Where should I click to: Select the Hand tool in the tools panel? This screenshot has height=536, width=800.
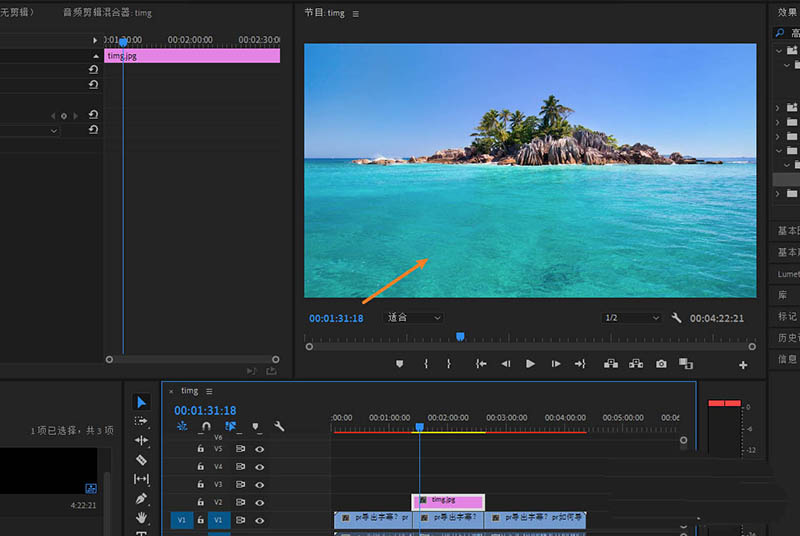coord(141,517)
